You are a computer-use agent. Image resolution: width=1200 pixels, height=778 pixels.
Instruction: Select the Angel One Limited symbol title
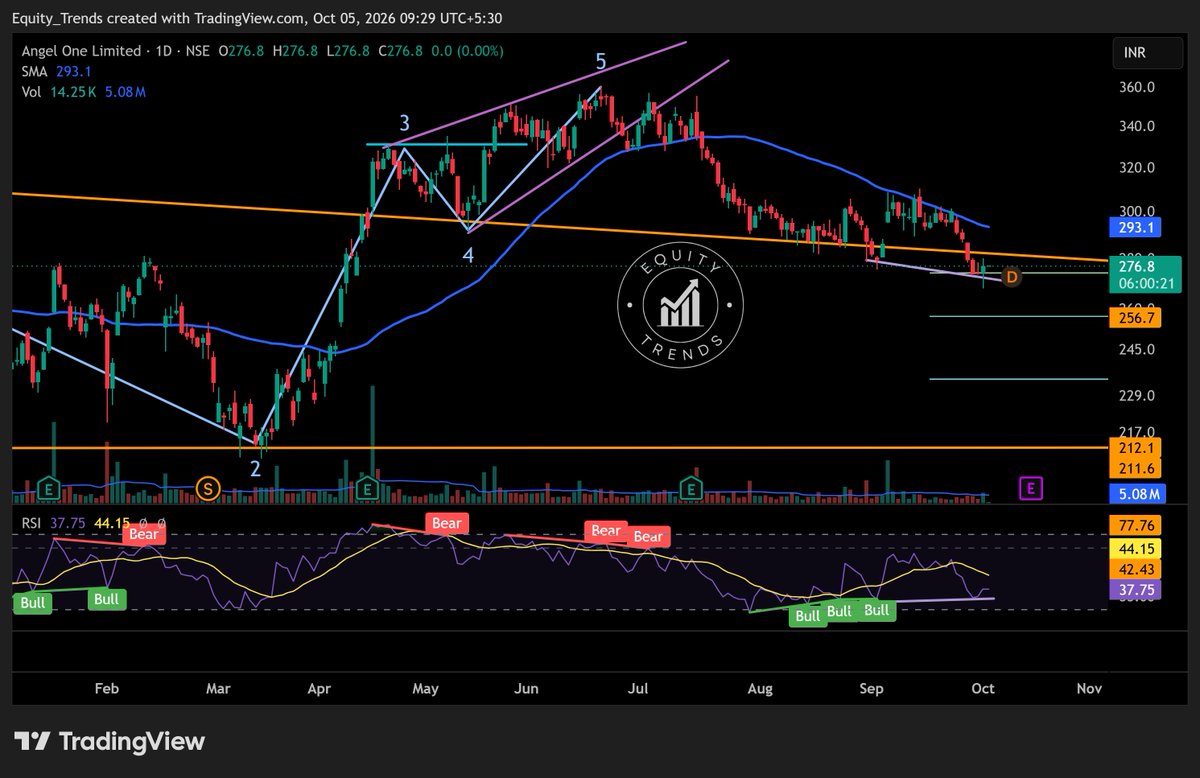point(79,50)
